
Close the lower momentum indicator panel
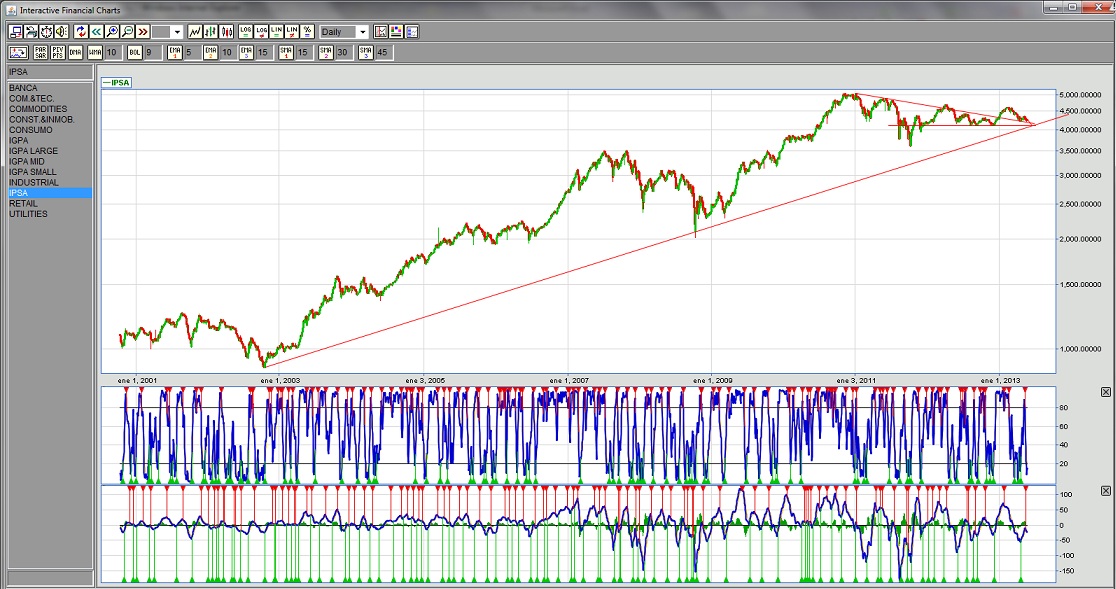click(1105, 491)
